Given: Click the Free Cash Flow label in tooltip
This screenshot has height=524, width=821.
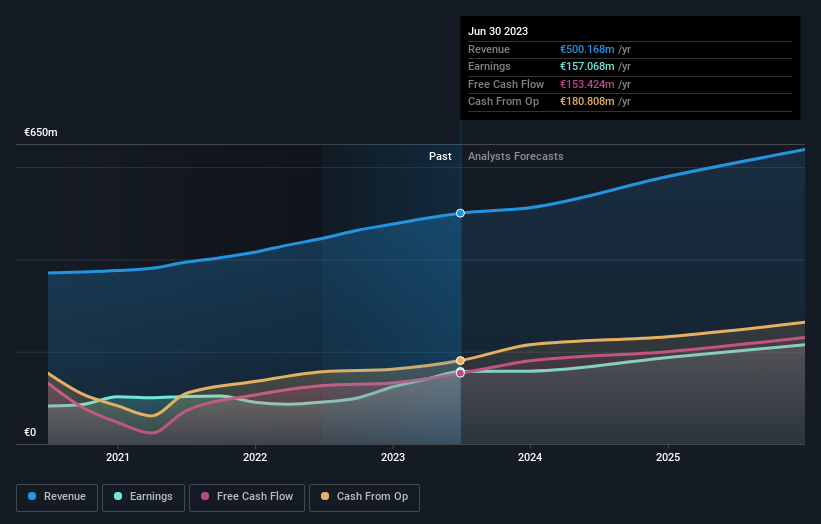Looking at the screenshot, I should 506,84.
